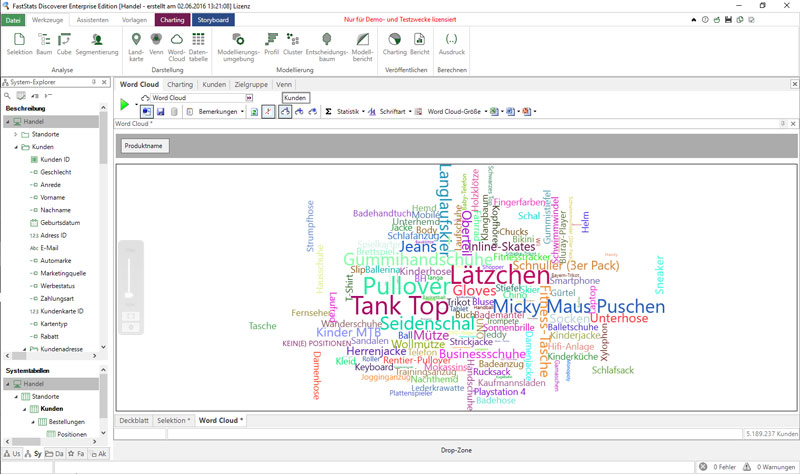Toggle the Sigma statistics button

click(329, 111)
